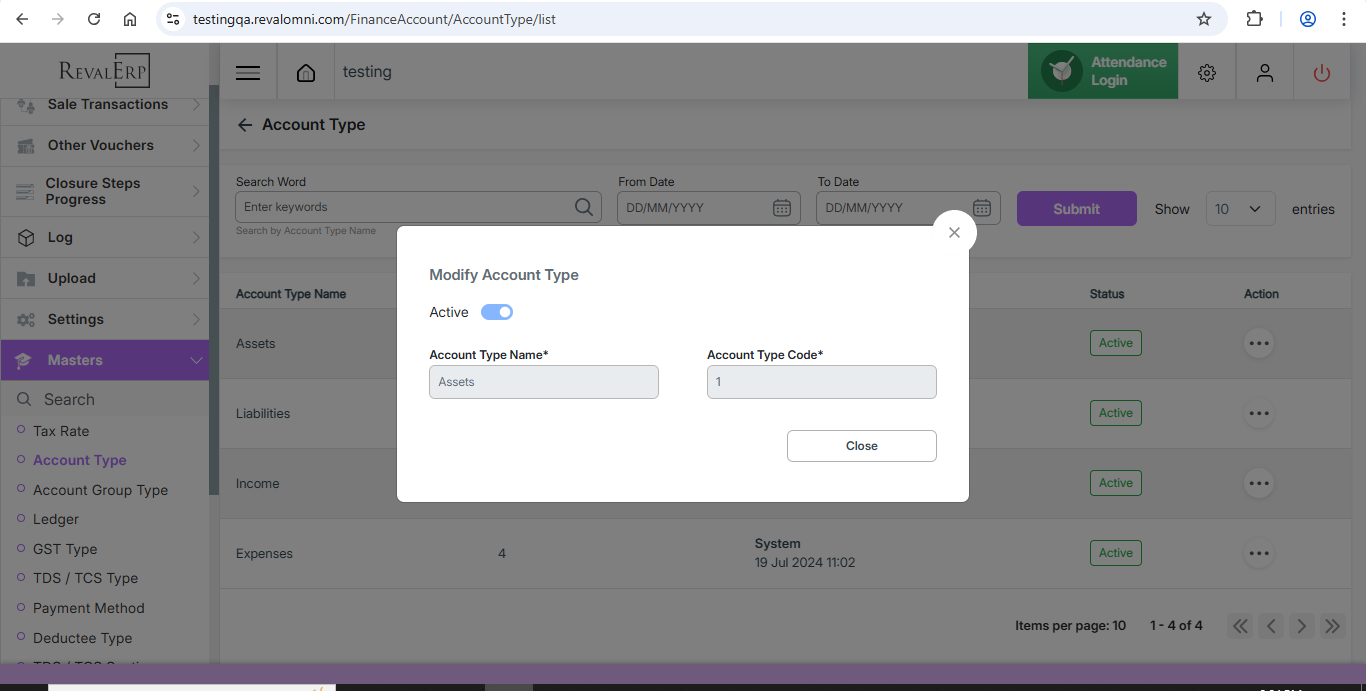Open Account Group Type menu item
This screenshot has width=1366, height=691.
pyautogui.click(x=100, y=490)
